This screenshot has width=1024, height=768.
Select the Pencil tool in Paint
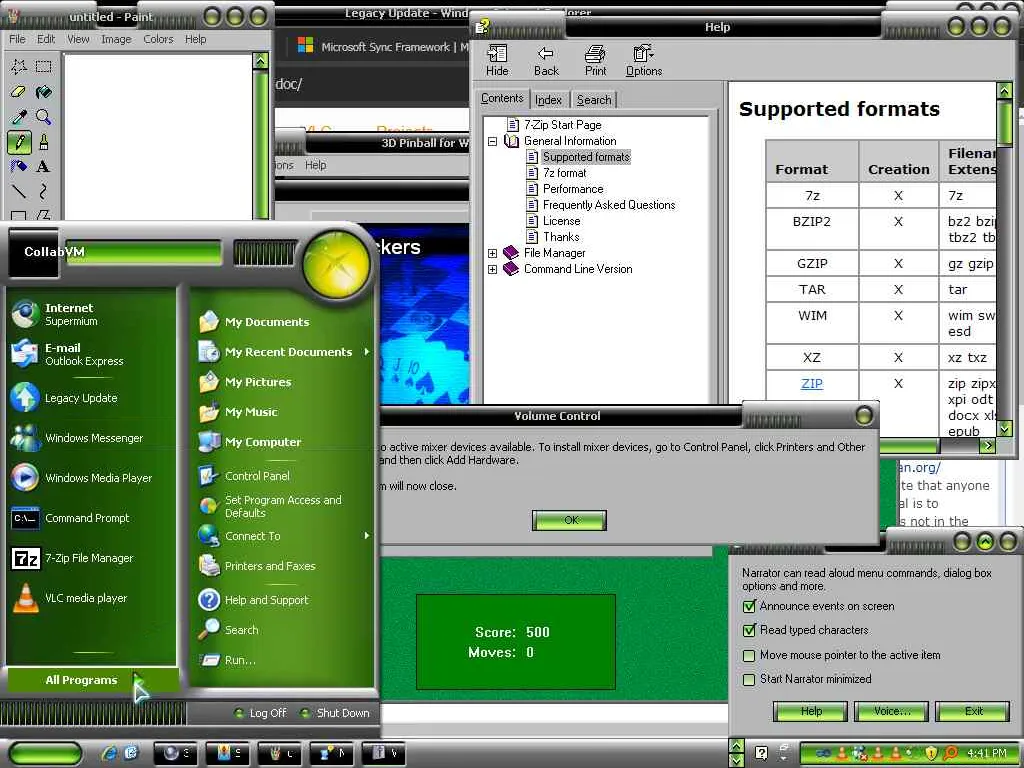point(18,142)
